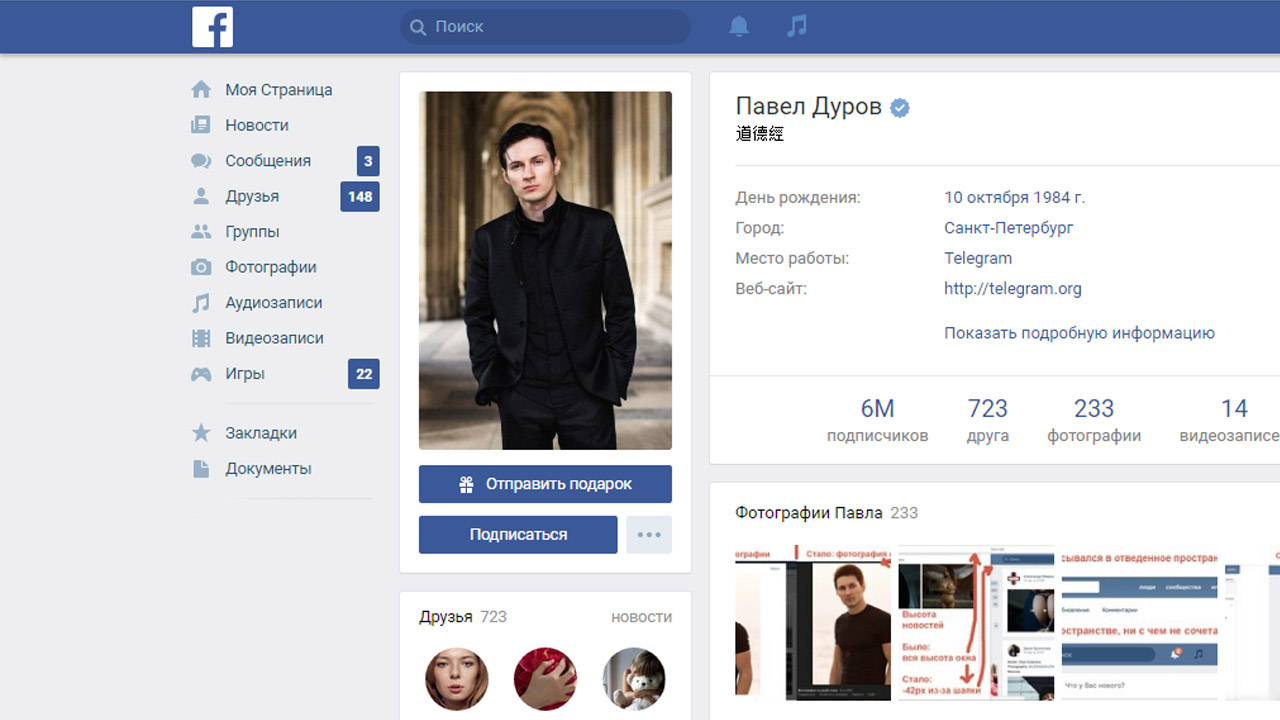This screenshot has width=1280, height=720.
Task: Click newspaper icon beside Новости
Action: coord(201,125)
